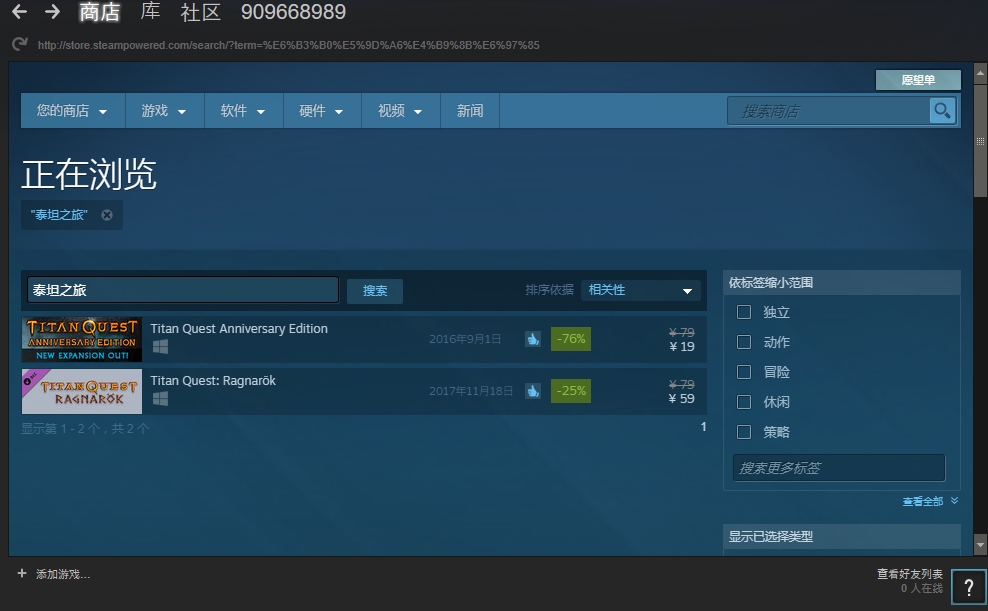Click the store URL address text
988x611 pixels.
[x=289, y=45]
